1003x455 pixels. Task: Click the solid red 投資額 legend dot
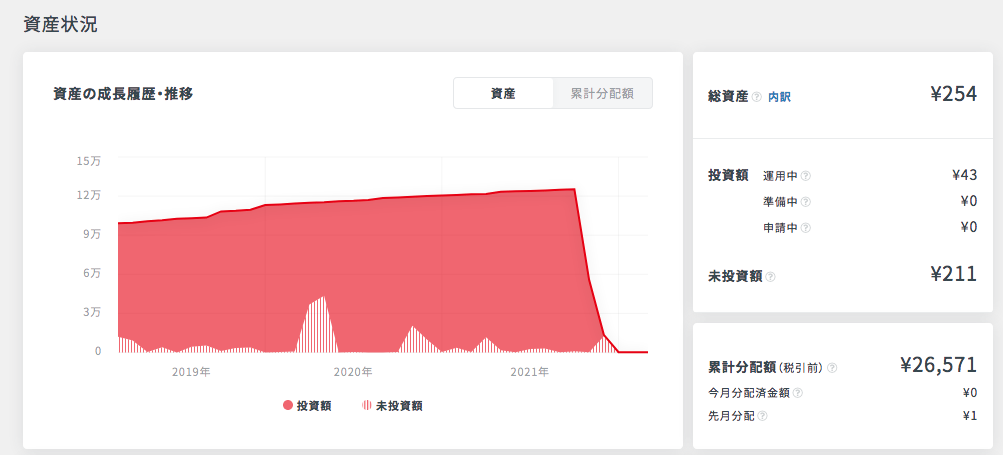click(x=288, y=406)
